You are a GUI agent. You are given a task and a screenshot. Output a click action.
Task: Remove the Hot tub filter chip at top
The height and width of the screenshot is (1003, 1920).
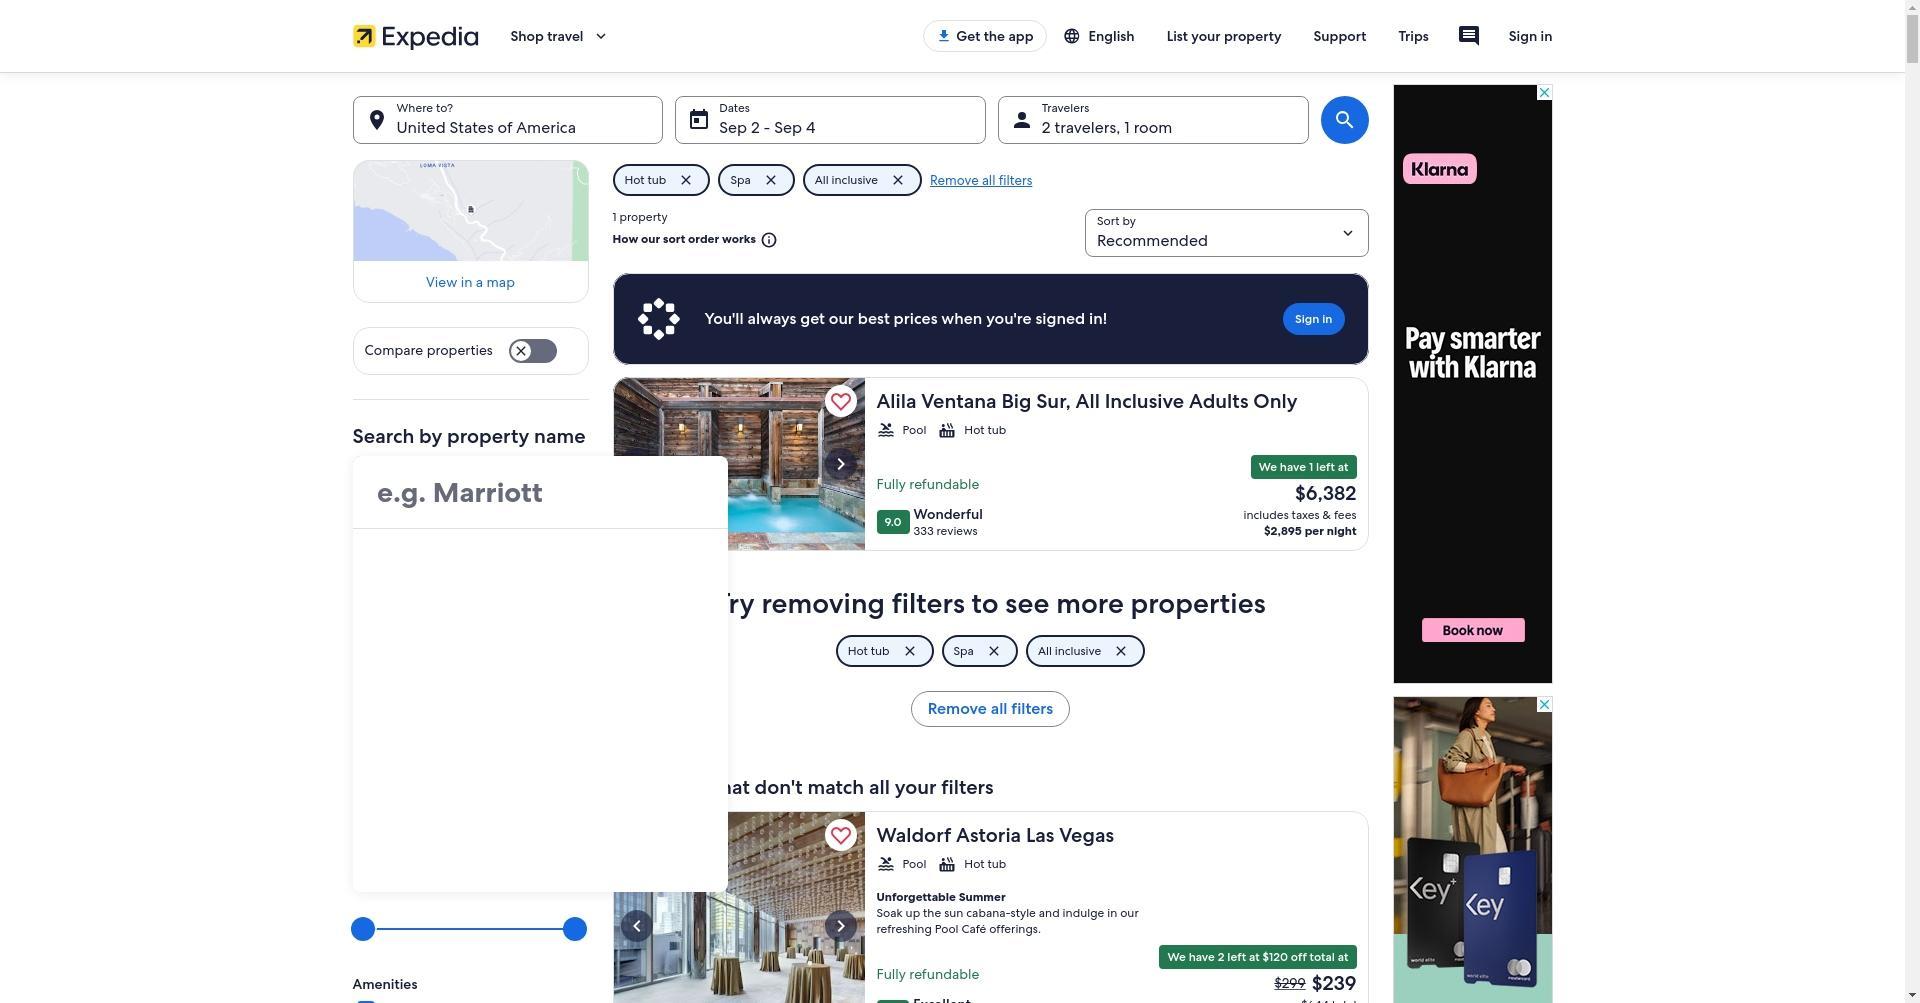[686, 180]
